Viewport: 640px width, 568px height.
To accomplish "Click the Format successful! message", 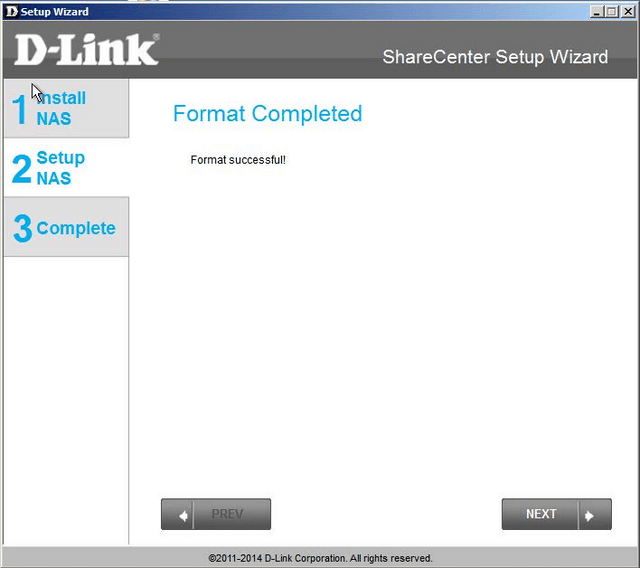I will (238, 160).
